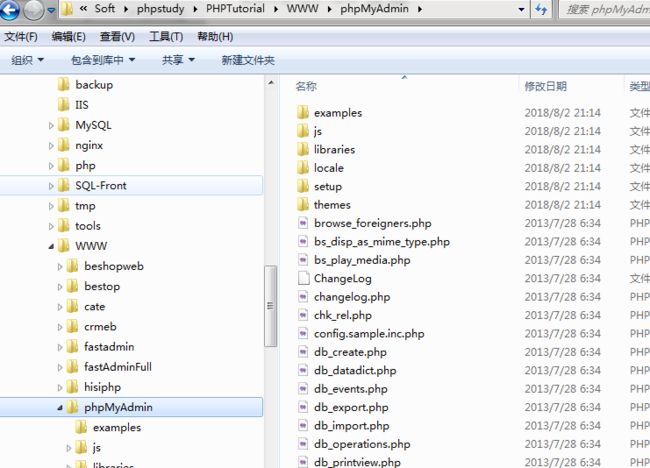Collapse the WWW tree node
This screenshot has height=468, width=650.
pyautogui.click(x=51, y=246)
